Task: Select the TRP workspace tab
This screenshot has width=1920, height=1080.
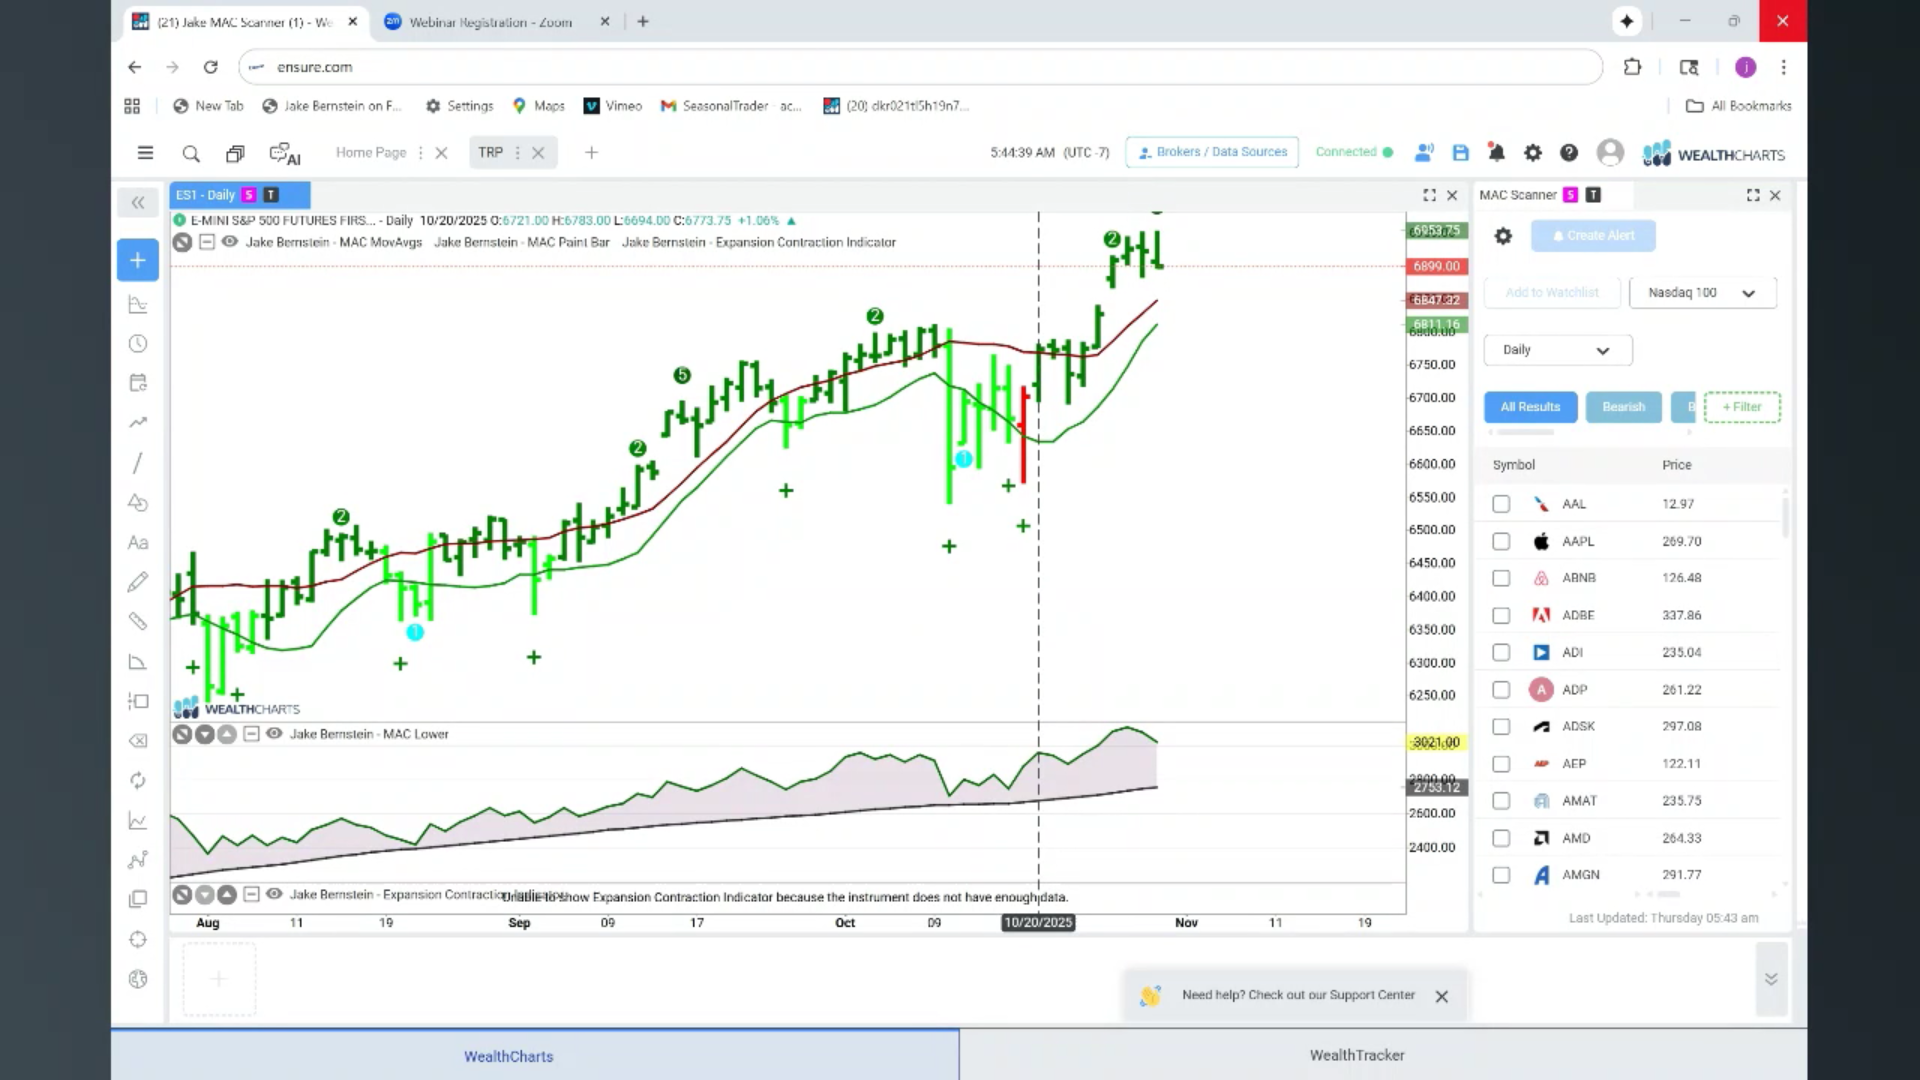Action: (x=490, y=153)
